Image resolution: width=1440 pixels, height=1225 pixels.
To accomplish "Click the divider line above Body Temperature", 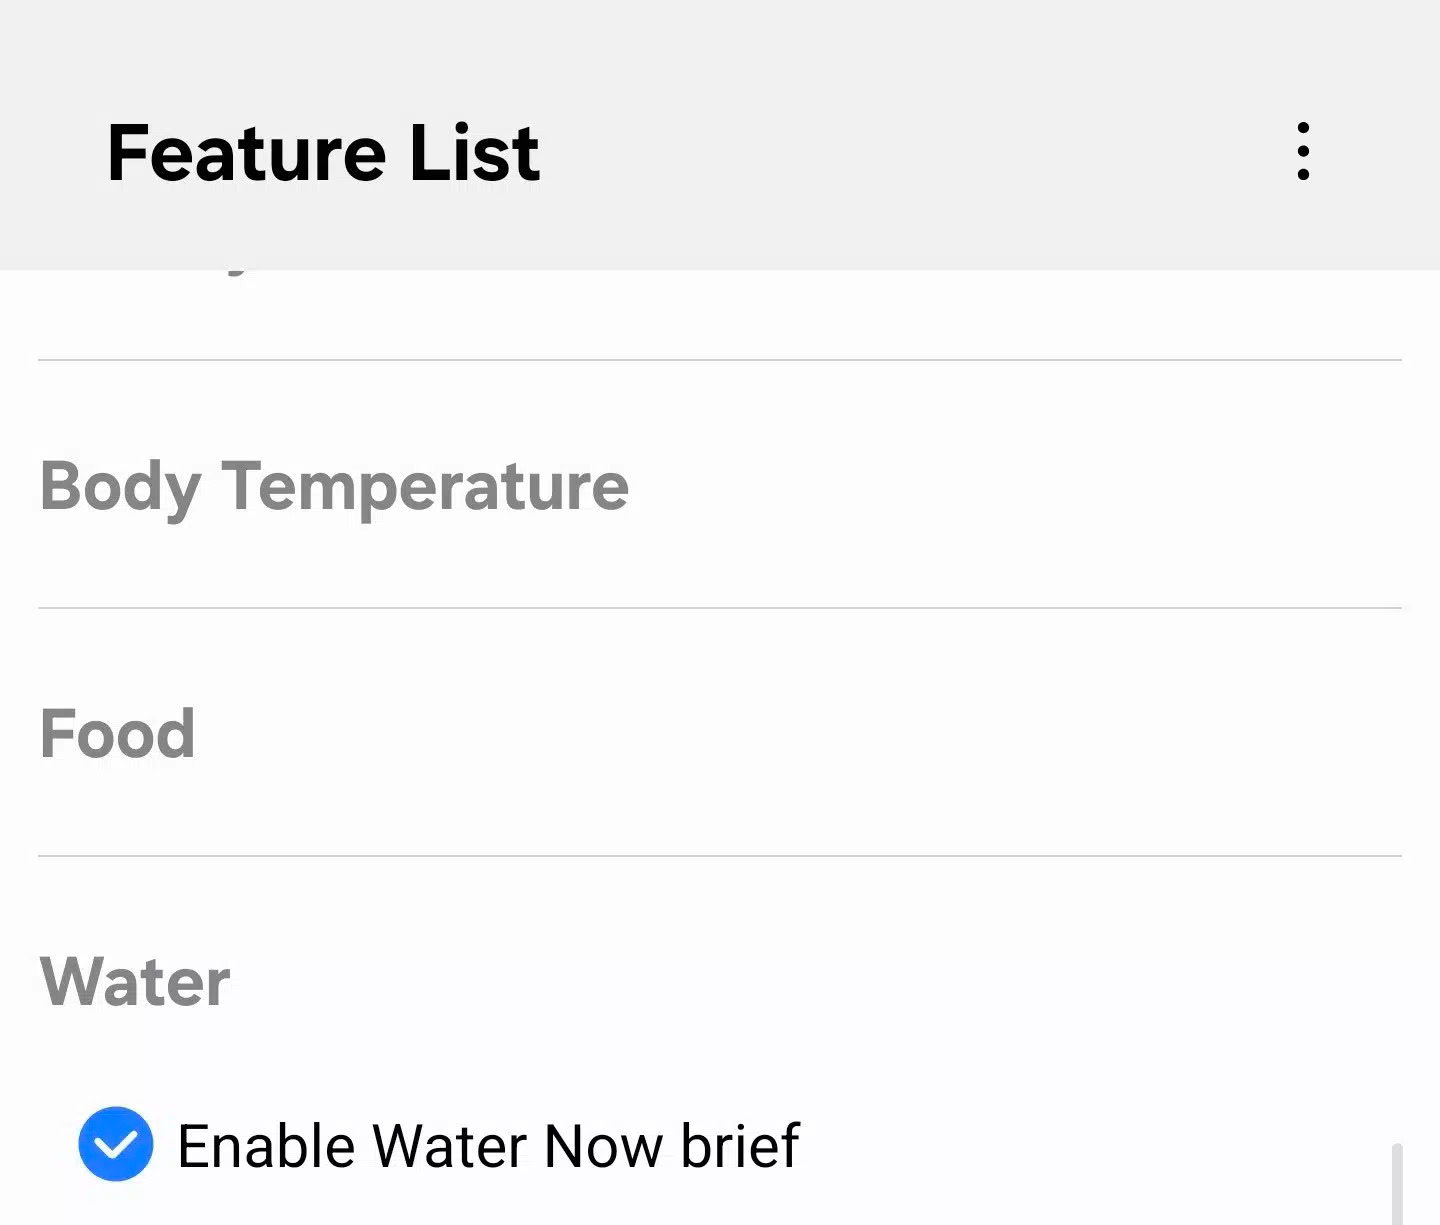I will pos(720,360).
